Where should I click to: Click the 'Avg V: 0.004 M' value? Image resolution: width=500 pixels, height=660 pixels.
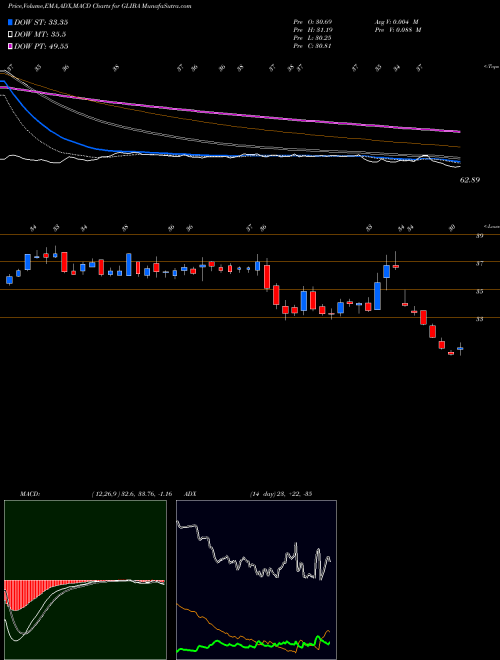(395, 22)
